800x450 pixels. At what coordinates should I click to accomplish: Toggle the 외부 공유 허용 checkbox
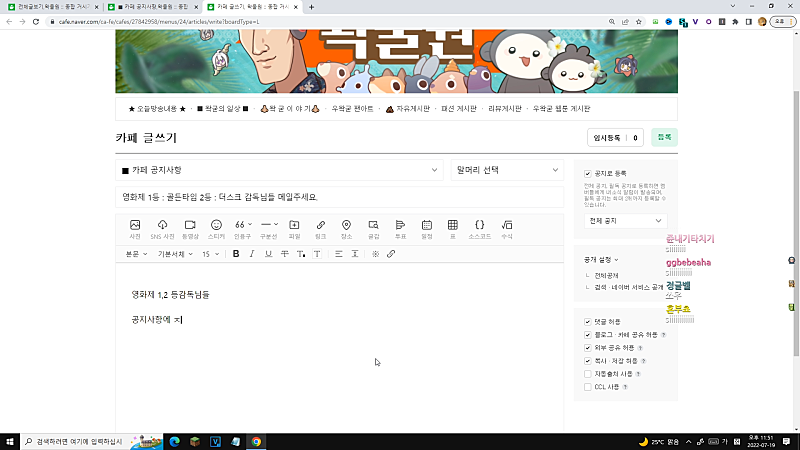pos(588,348)
